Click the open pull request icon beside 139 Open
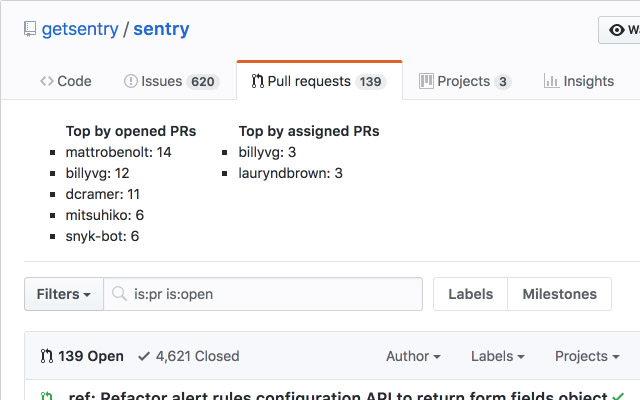This screenshot has height=400, width=640. [x=47, y=356]
